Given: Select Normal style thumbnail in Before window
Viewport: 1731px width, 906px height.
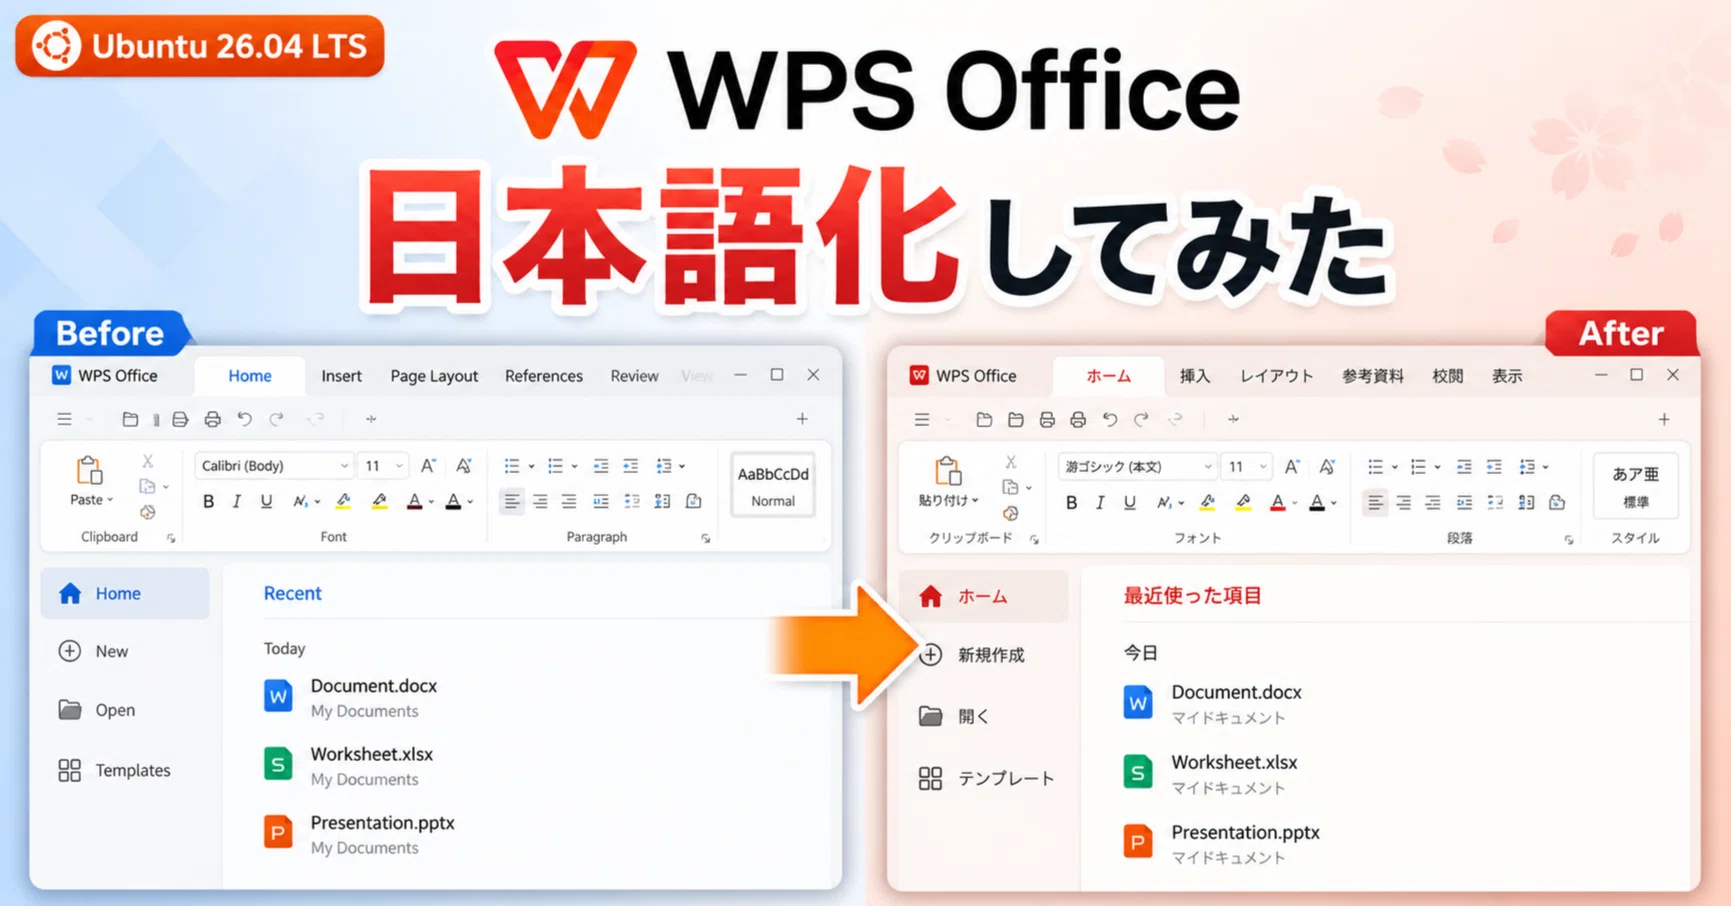Looking at the screenshot, I should click(773, 486).
